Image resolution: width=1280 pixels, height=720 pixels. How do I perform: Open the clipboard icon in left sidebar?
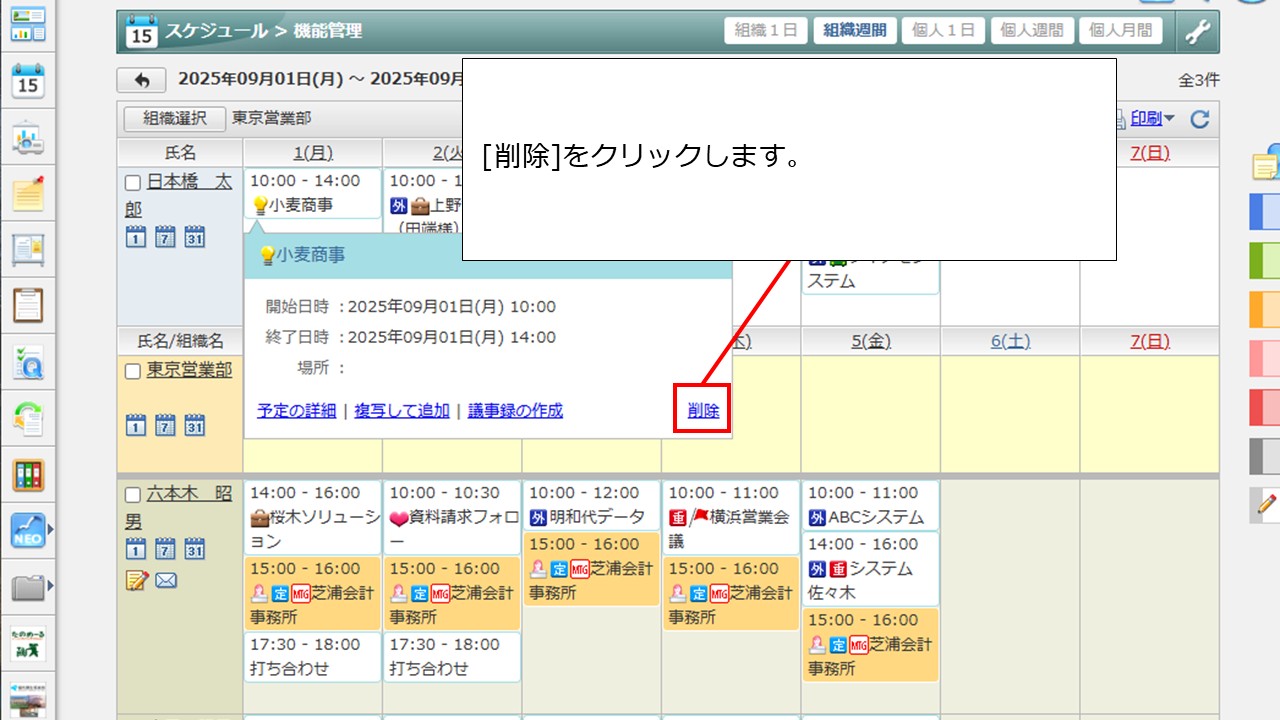pyautogui.click(x=28, y=304)
